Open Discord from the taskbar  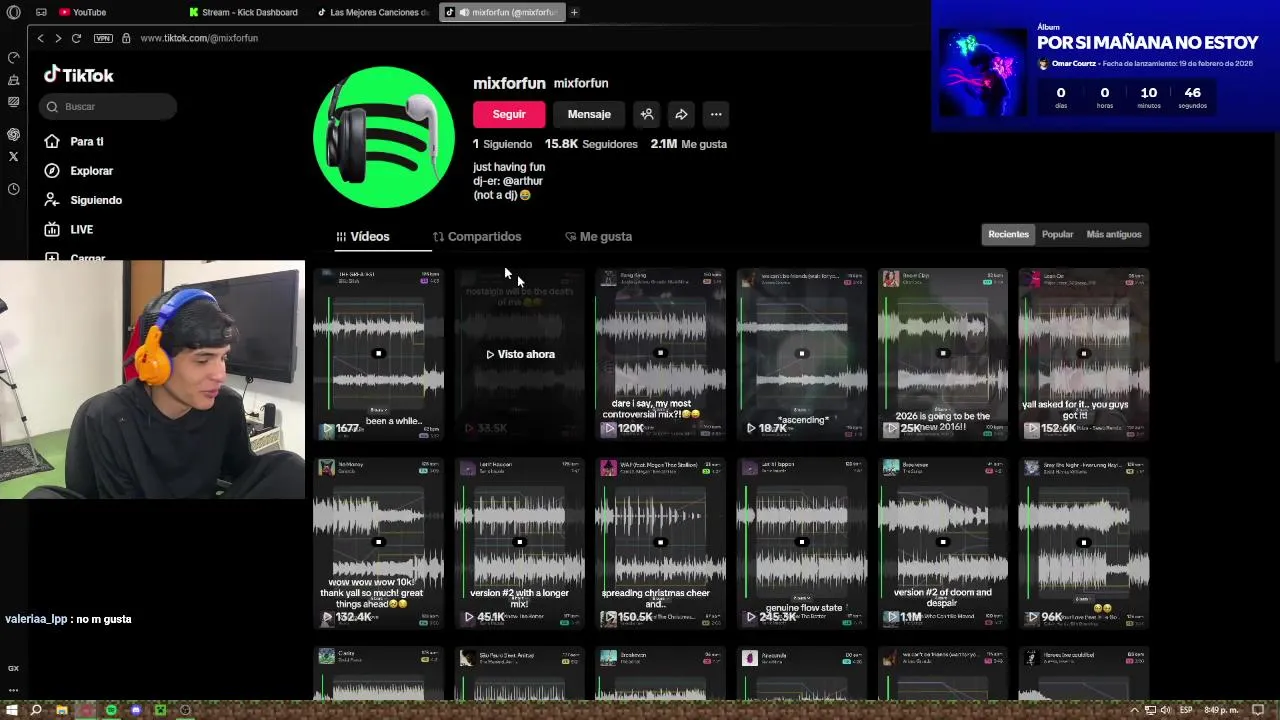coord(136,710)
